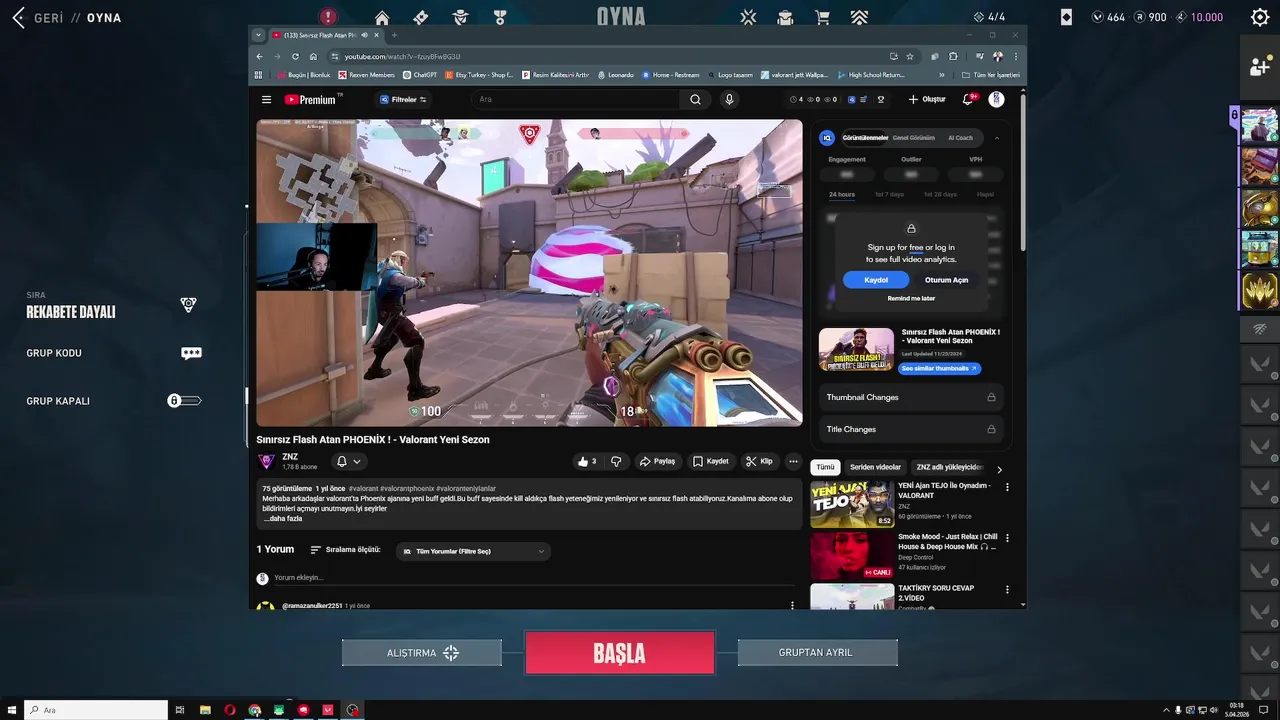The image size is (1280, 720).
Task: Open video more actions ellipsis
Action: 793,461
